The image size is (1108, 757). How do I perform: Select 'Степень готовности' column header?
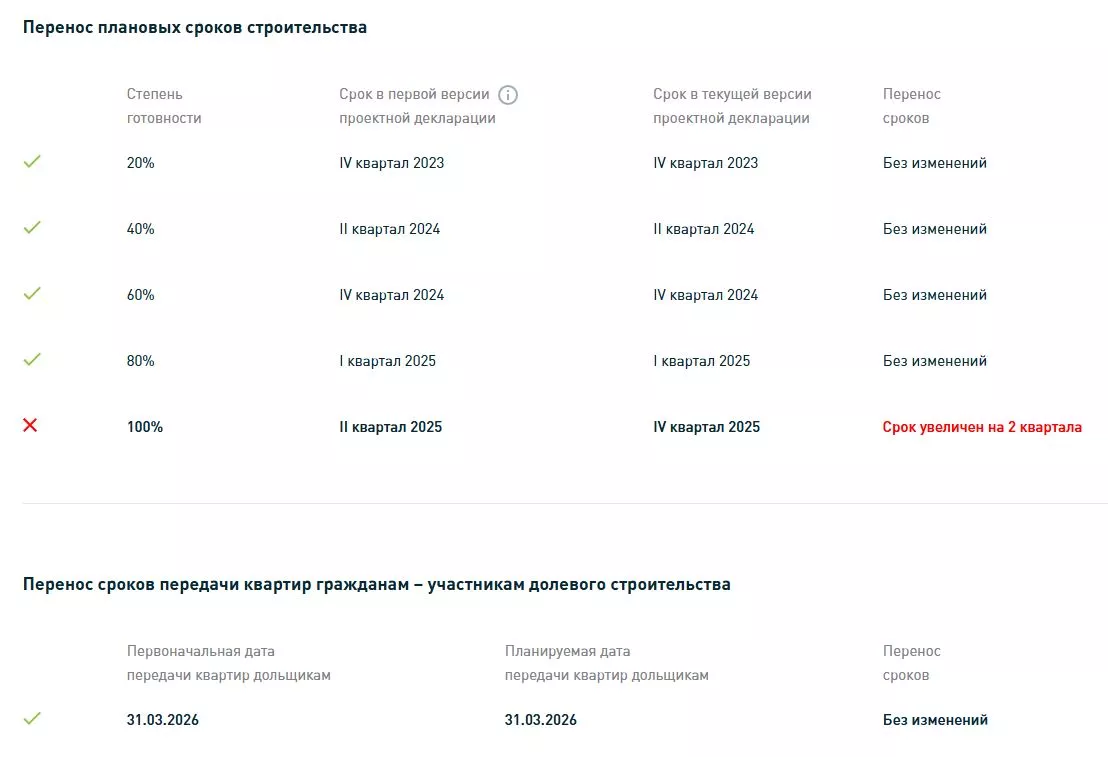(x=164, y=106)
